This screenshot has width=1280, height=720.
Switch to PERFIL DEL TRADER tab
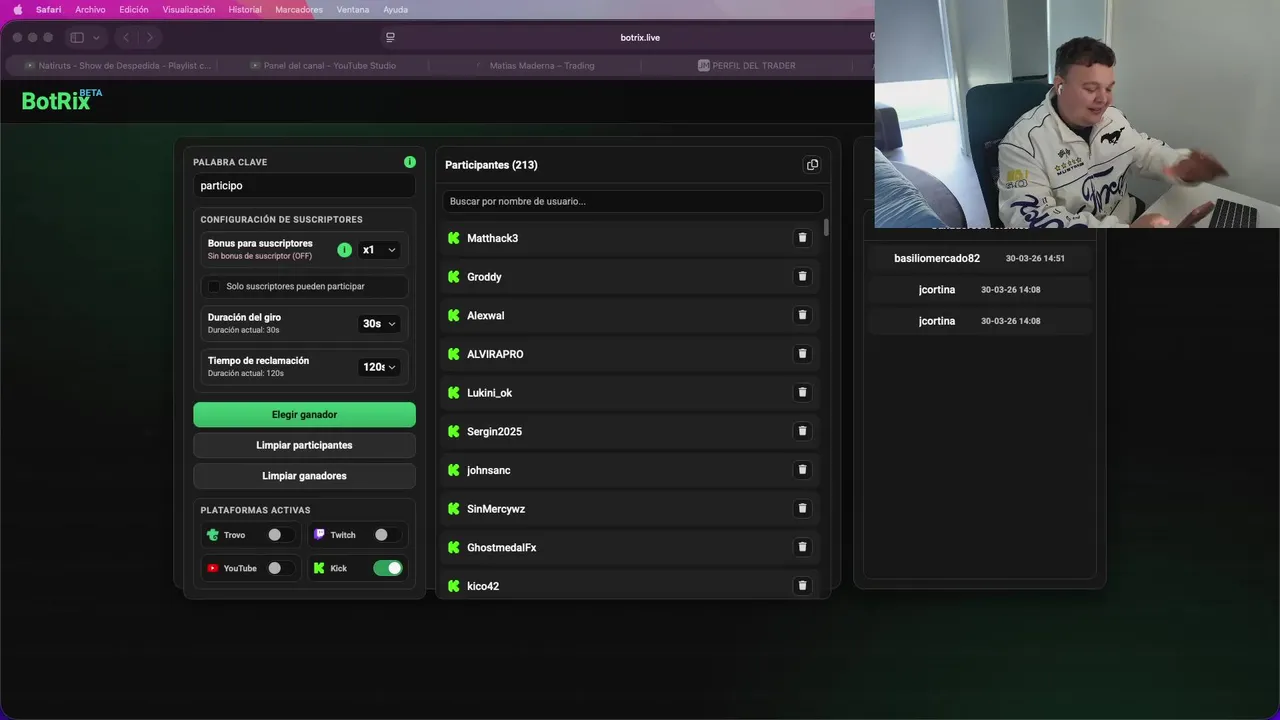tap(746, 65)
